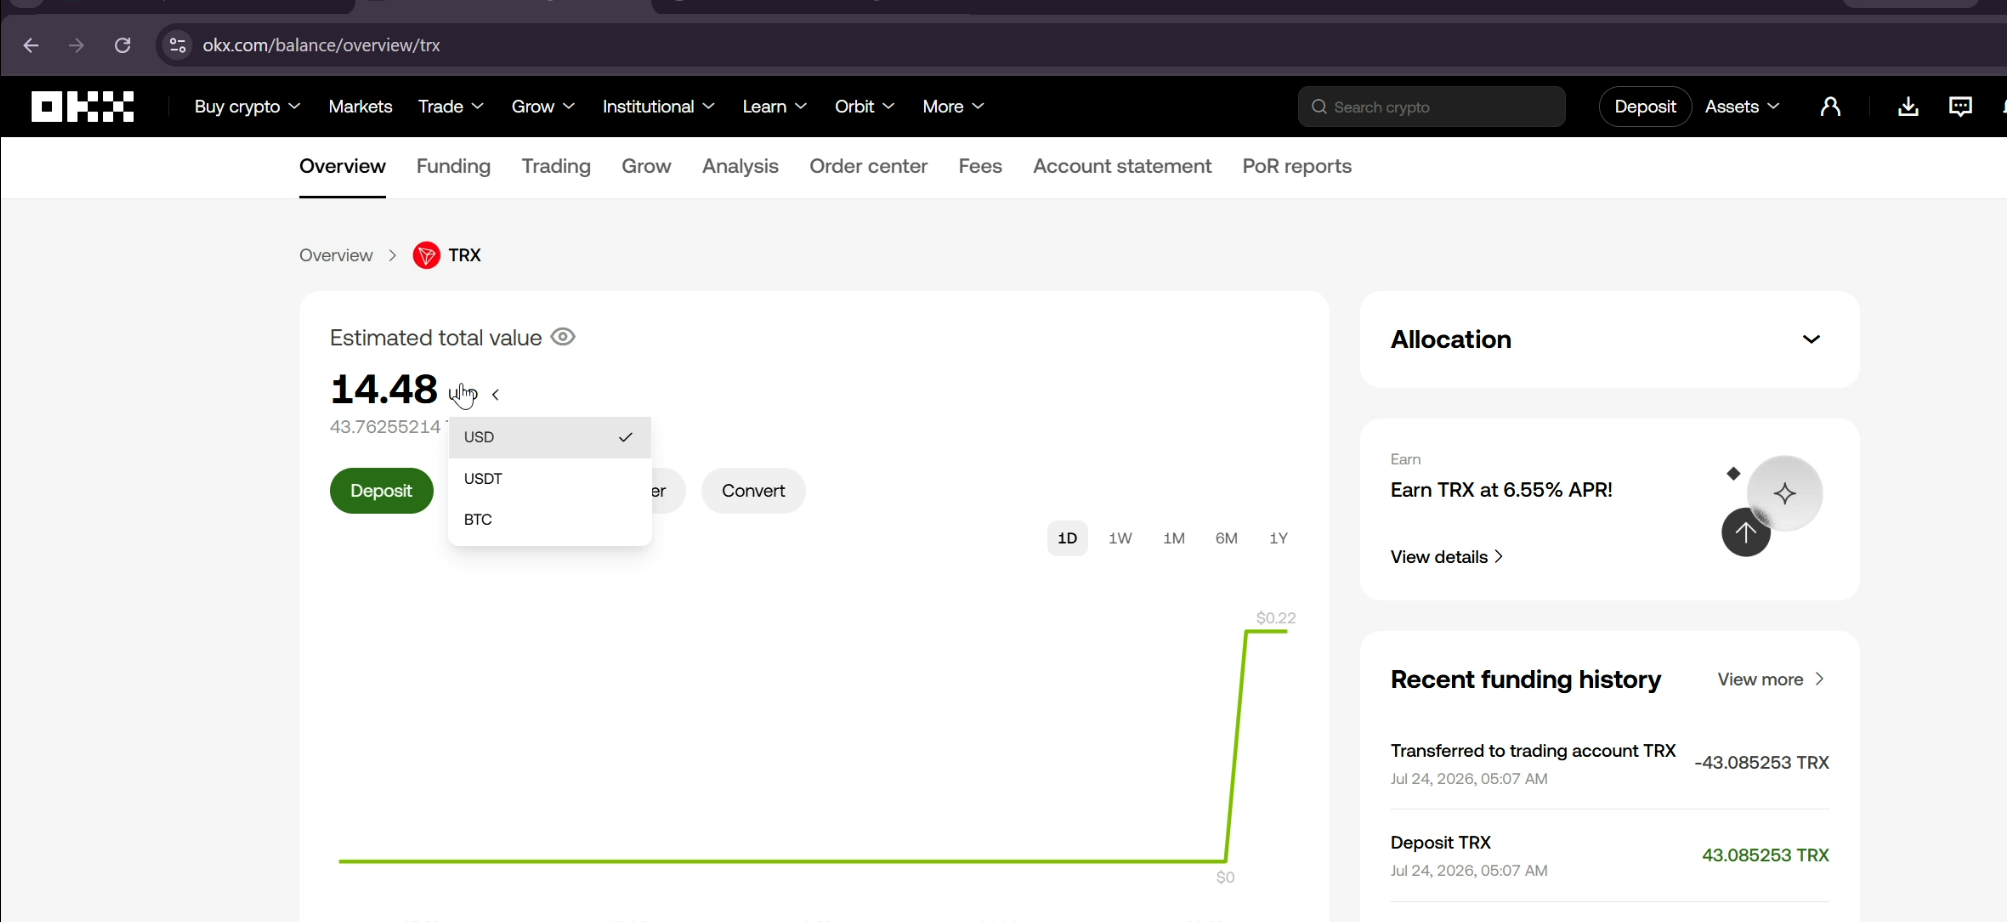2007x922 pixels.
Task: Open the Learn dropdown
Action: [775, 106]
